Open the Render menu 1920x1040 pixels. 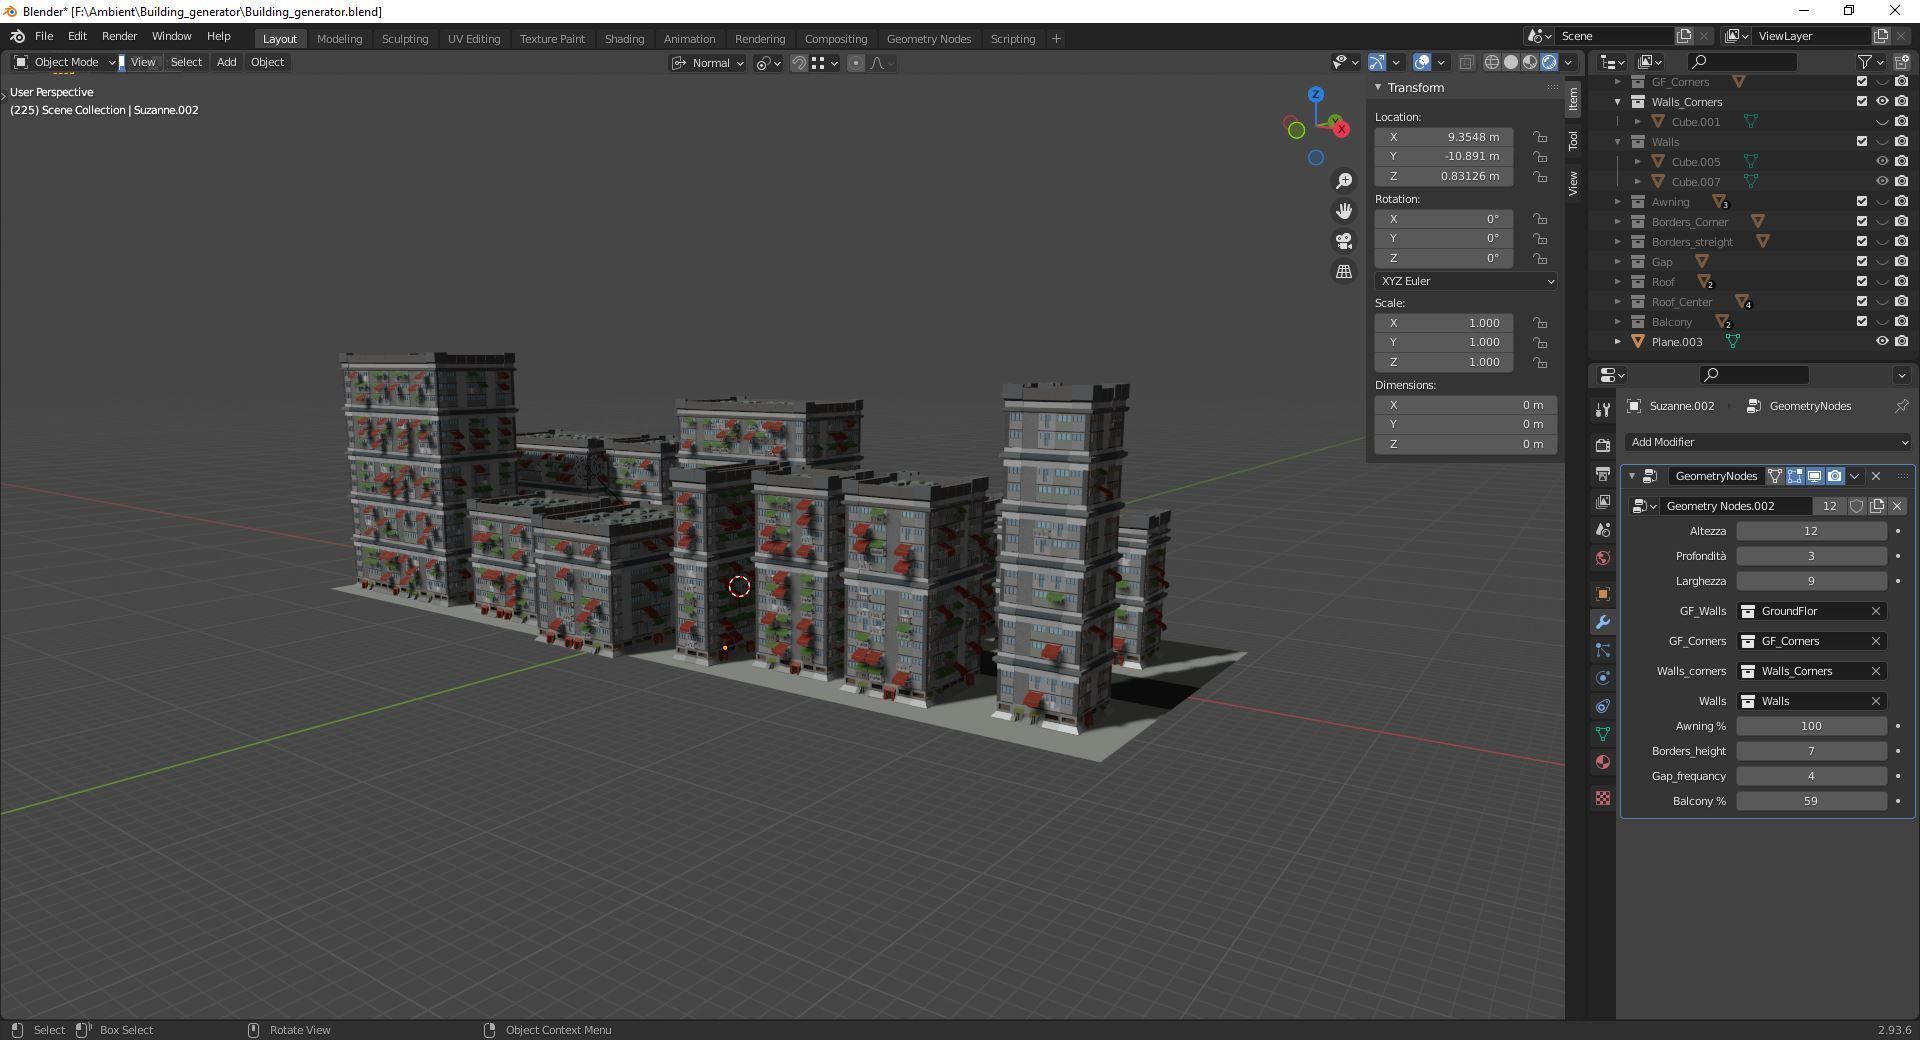pyautogui.click(x=119, y=36)
